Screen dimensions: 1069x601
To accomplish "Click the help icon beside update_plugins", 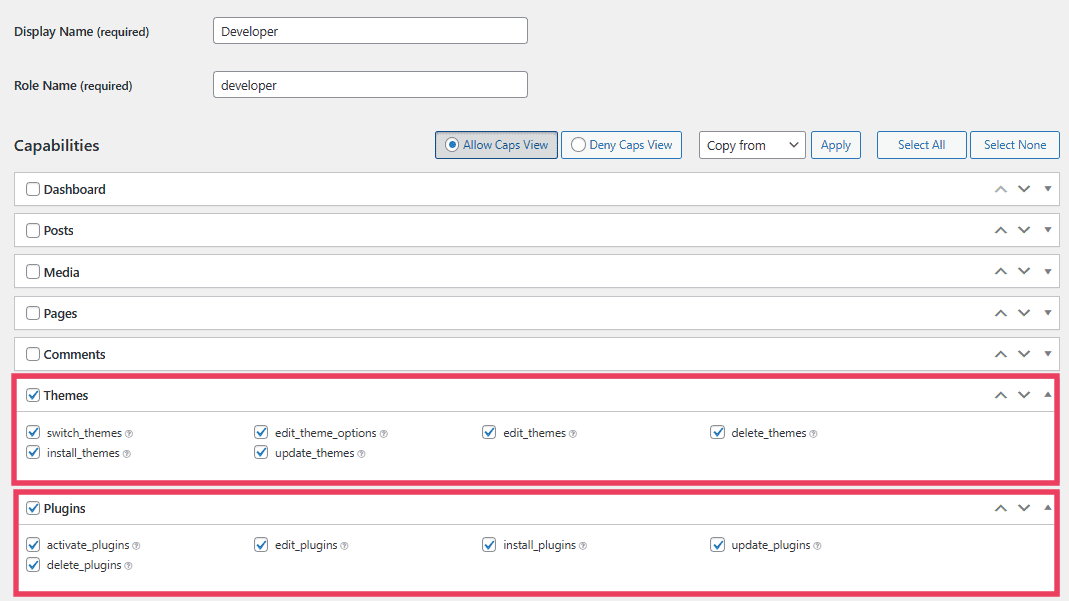I will [818, 544].
